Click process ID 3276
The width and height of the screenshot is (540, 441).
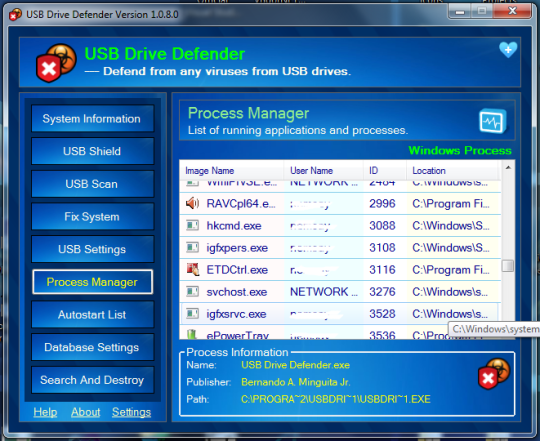[x=382, y=292]
